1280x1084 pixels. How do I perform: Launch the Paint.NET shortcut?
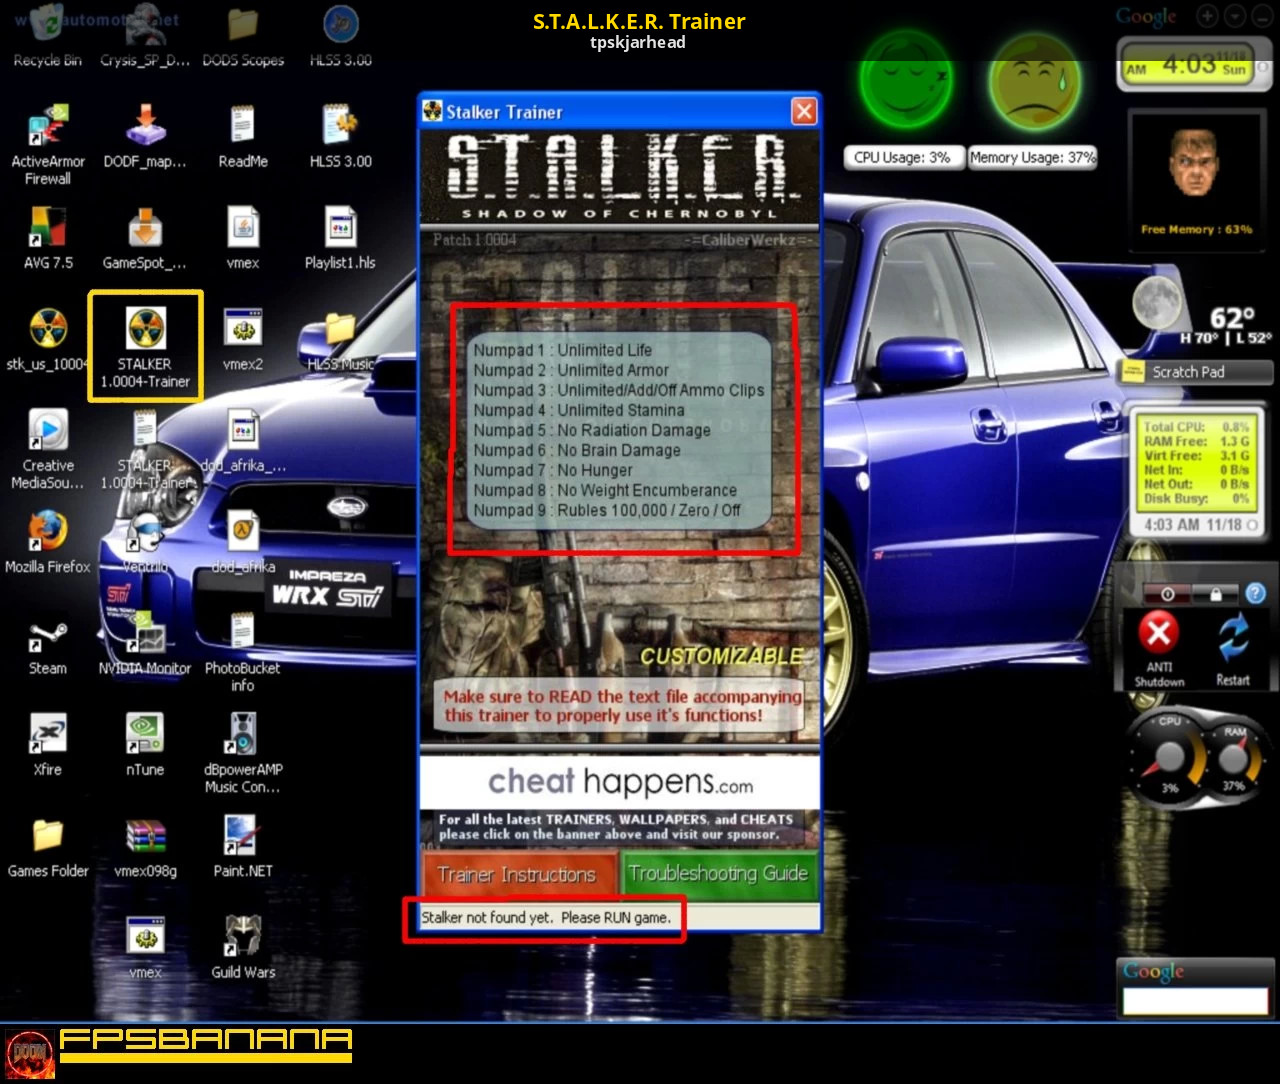(x=243, y=848)
